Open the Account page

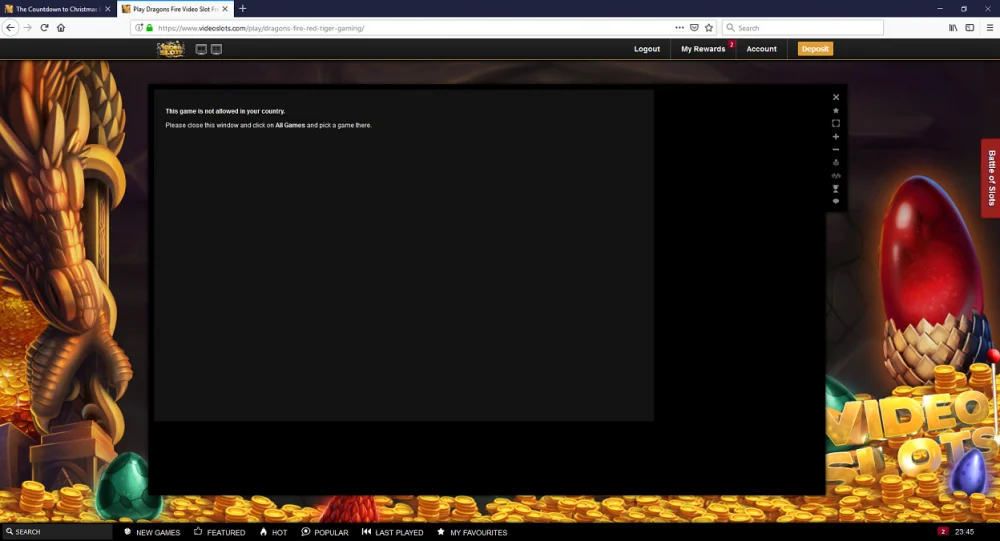[x=761, y=49]
